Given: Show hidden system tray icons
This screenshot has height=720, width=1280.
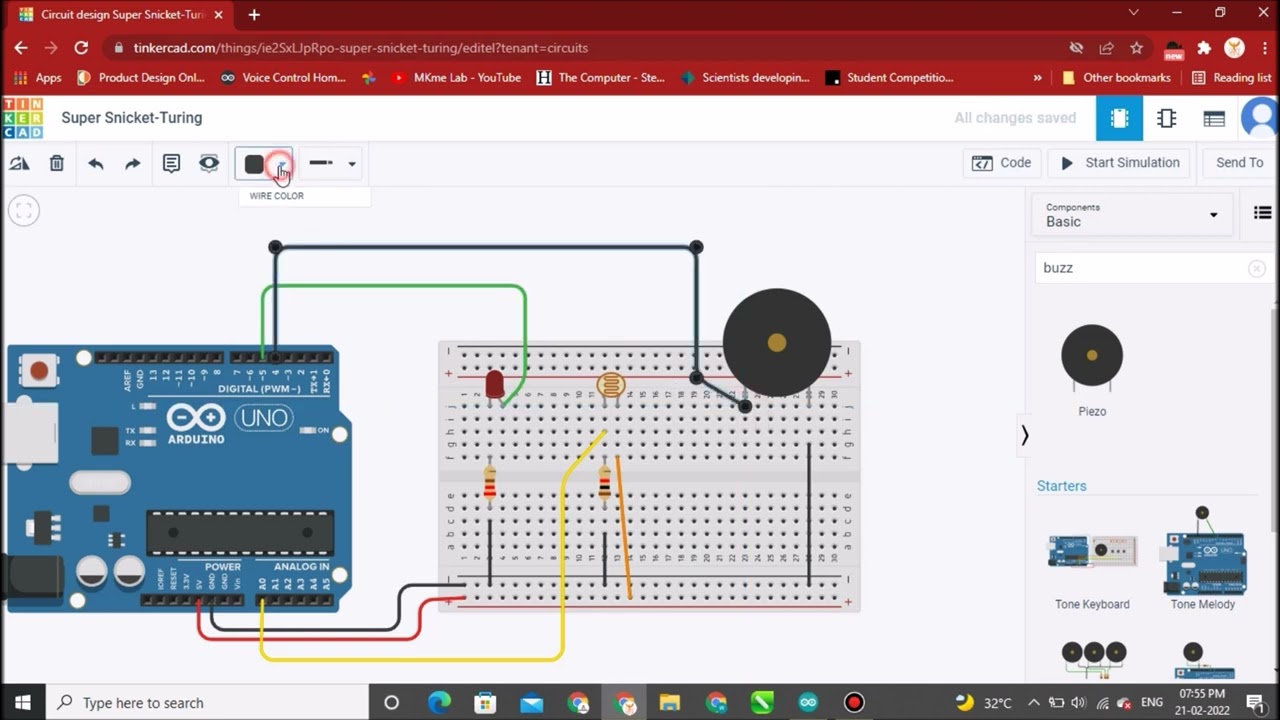Looking at the screenshot, I should click(x=1033, y=702).
